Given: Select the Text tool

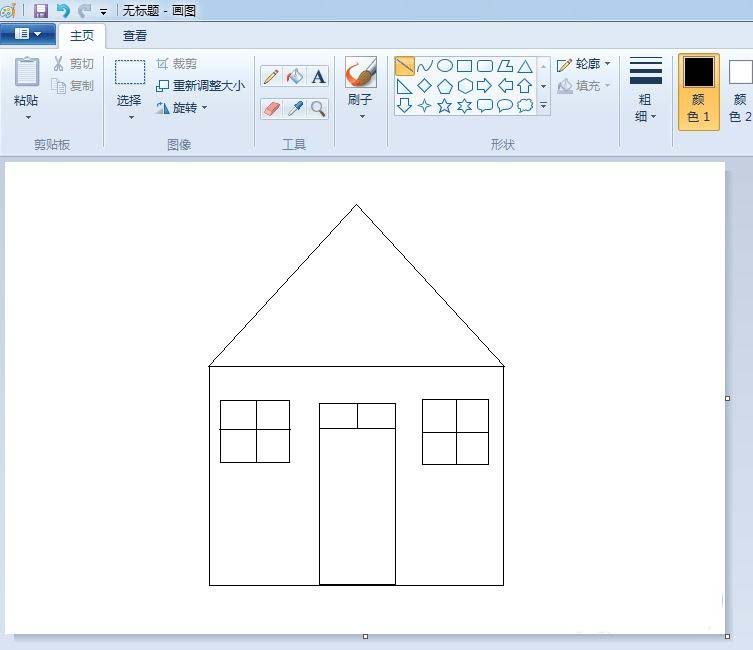Looking at the screenshot, I should click(x=318, y=76).
